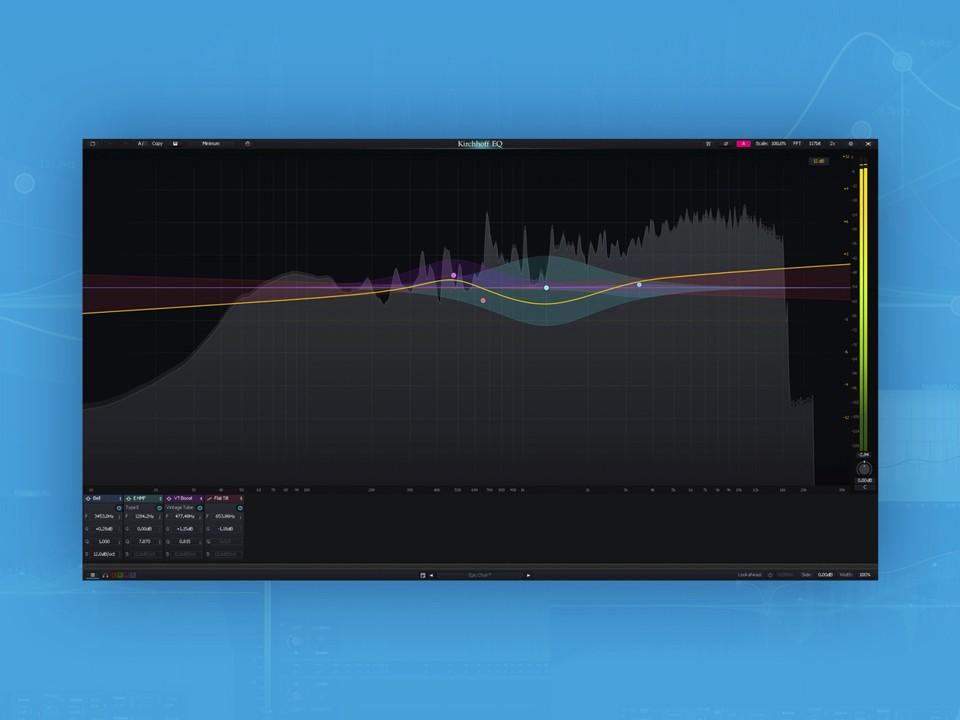Open the FFT analyzer option
This screenshot has width=960, height=720.
[797, 144]
